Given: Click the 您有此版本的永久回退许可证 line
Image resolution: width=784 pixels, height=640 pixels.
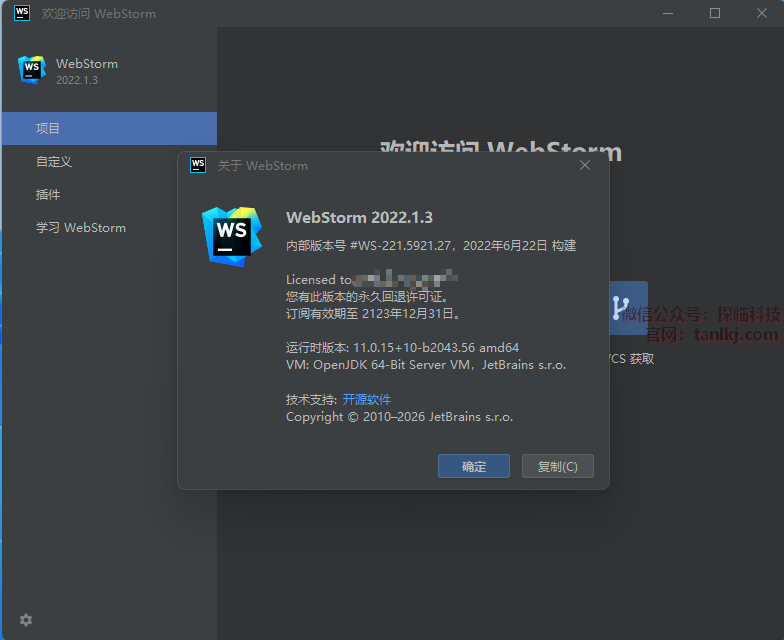Looking at the screenshot, I should point(366,296).
